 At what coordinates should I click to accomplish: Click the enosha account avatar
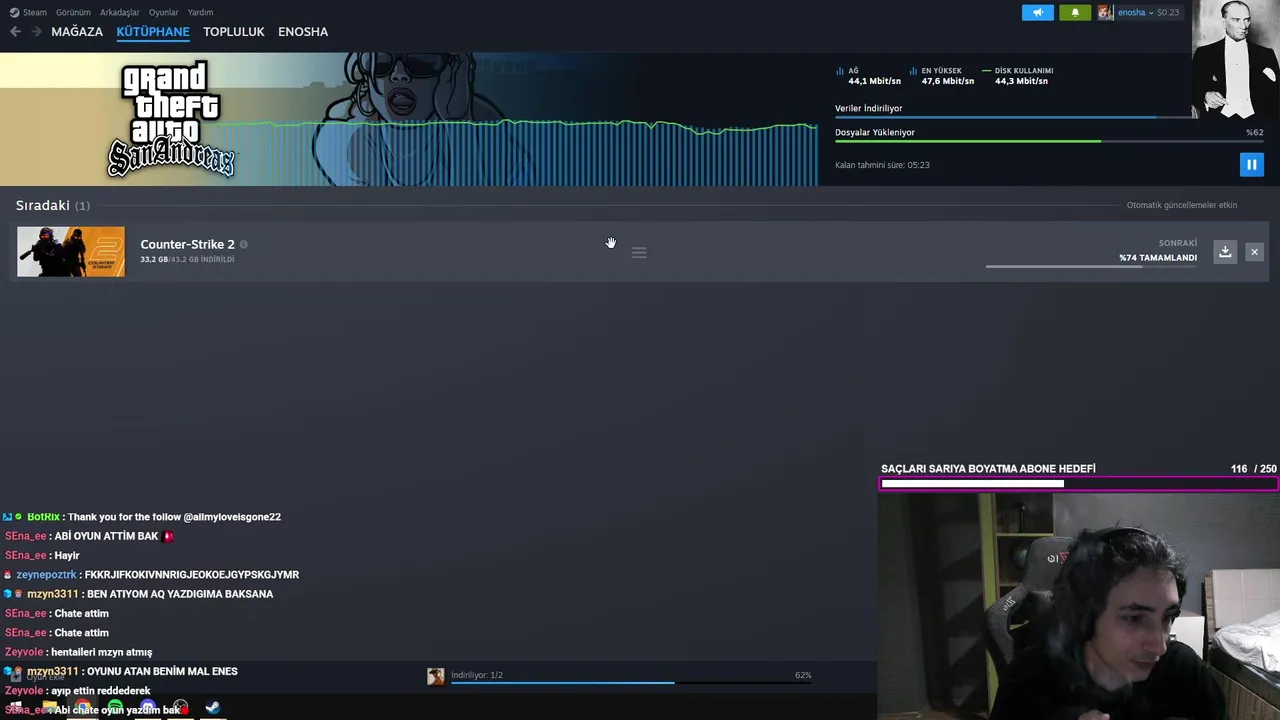1105,12
